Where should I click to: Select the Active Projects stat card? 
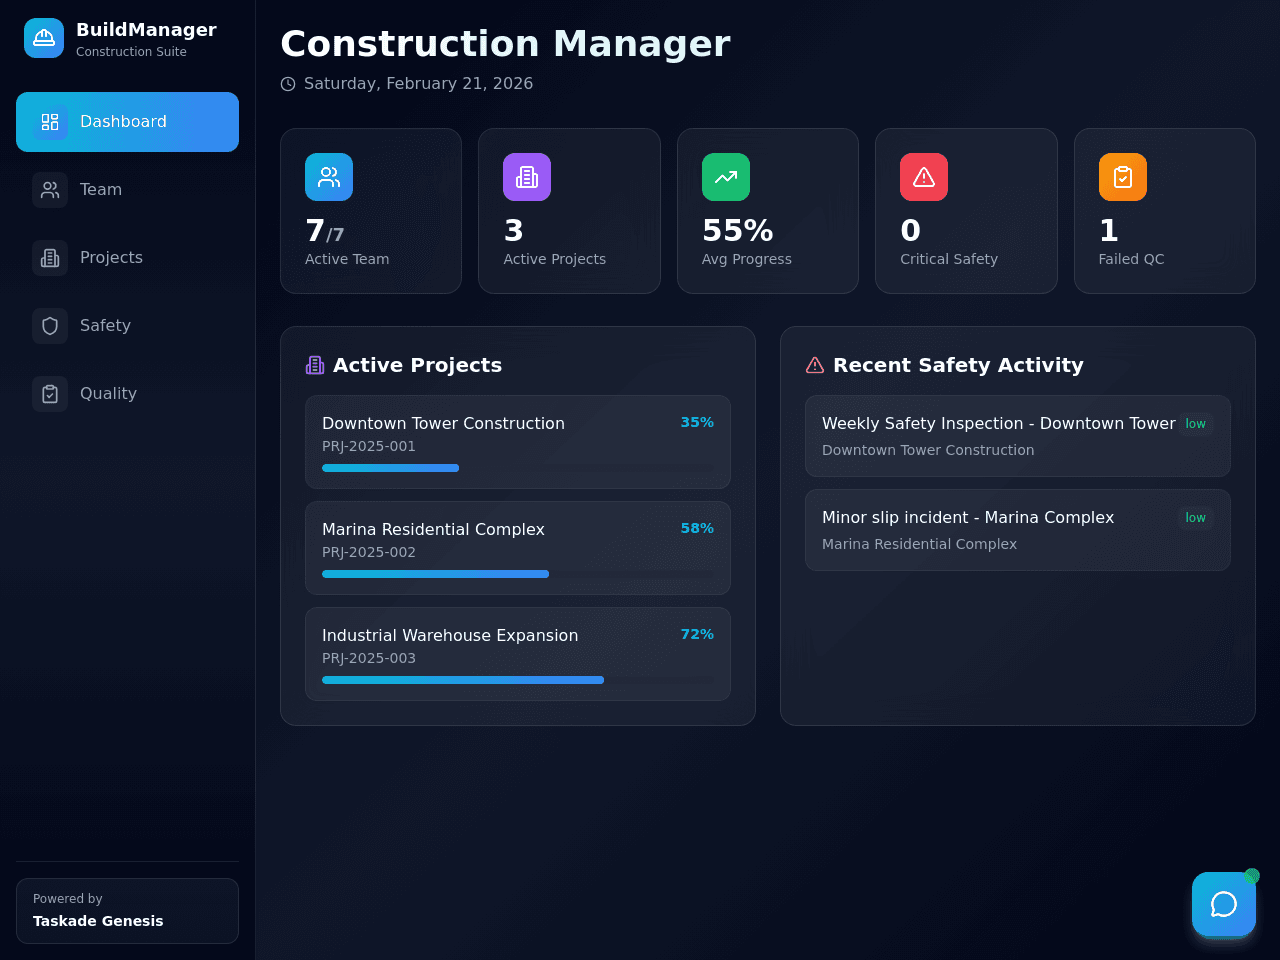point(569,211)
